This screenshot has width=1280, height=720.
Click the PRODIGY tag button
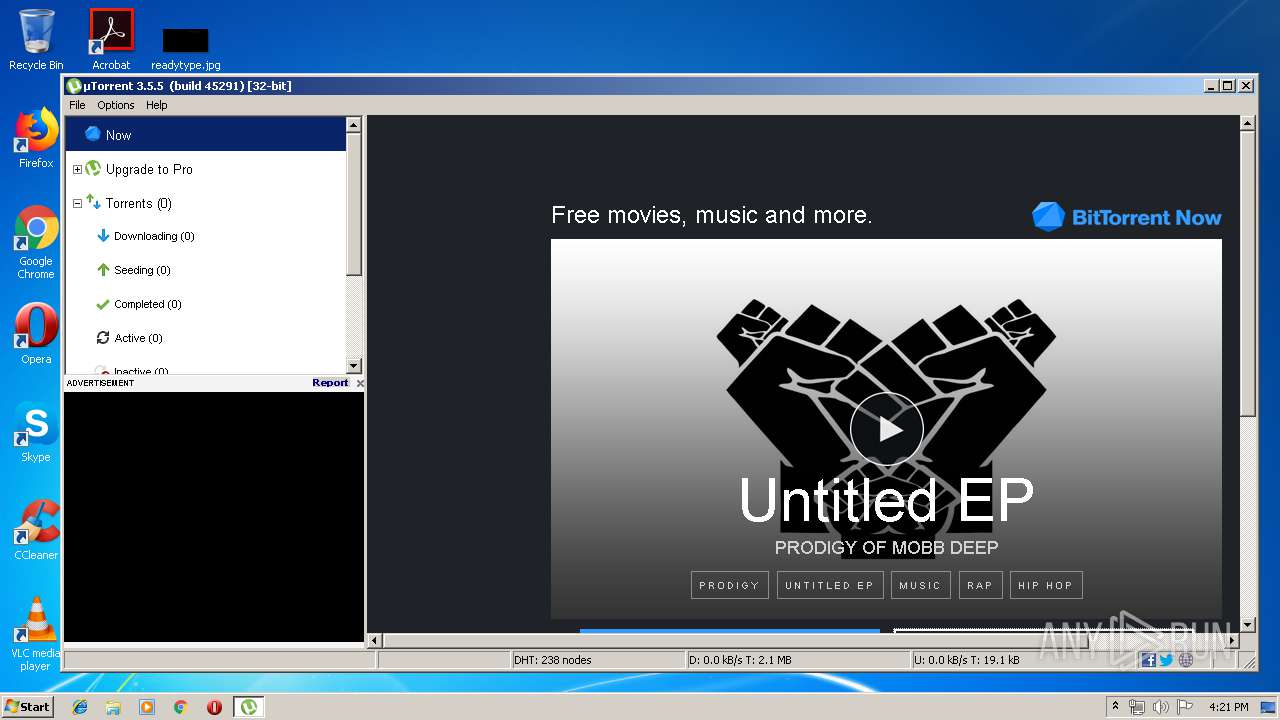click(x=729, y=585)
